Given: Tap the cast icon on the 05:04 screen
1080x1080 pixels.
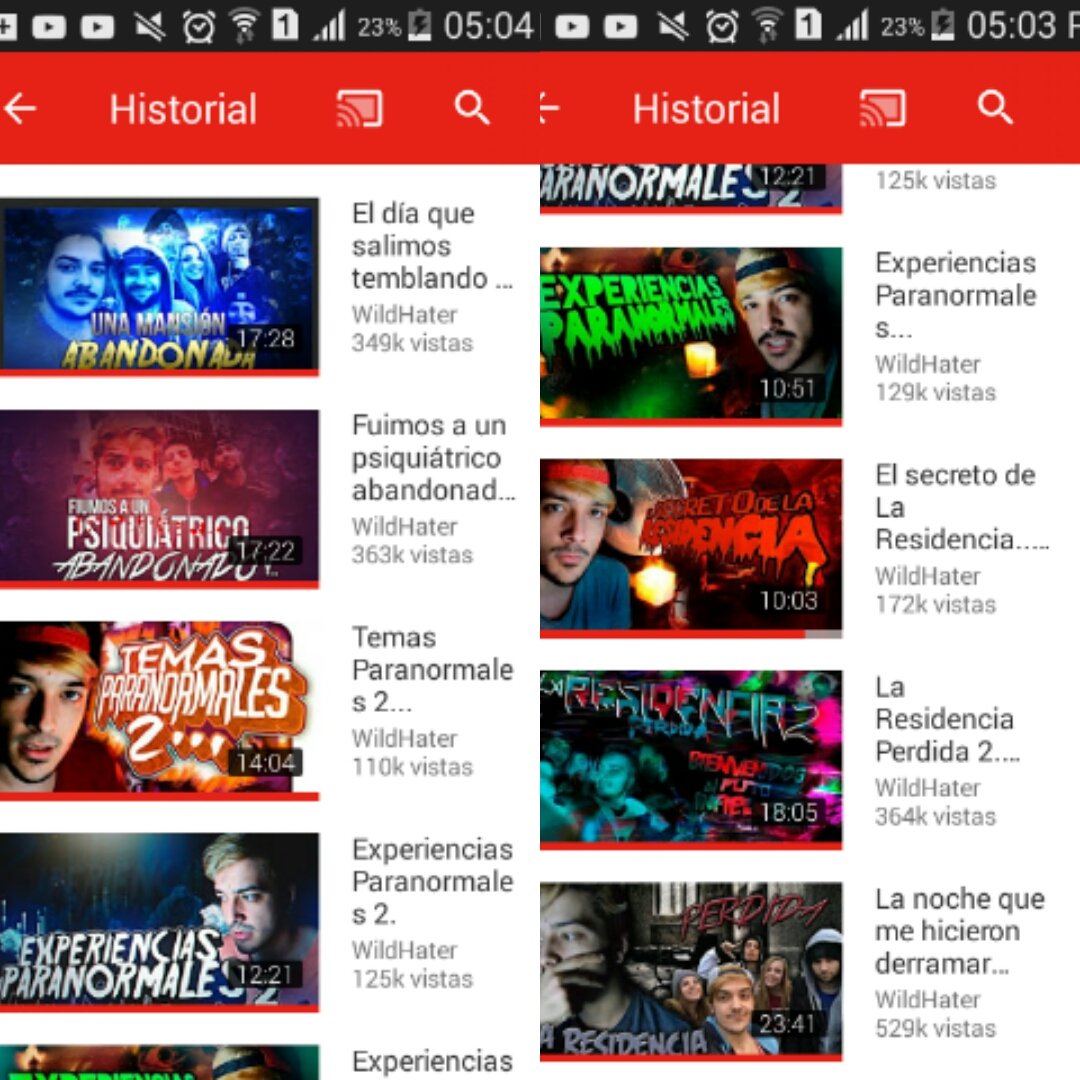Looking at the screenshot, I should point(359,109).
